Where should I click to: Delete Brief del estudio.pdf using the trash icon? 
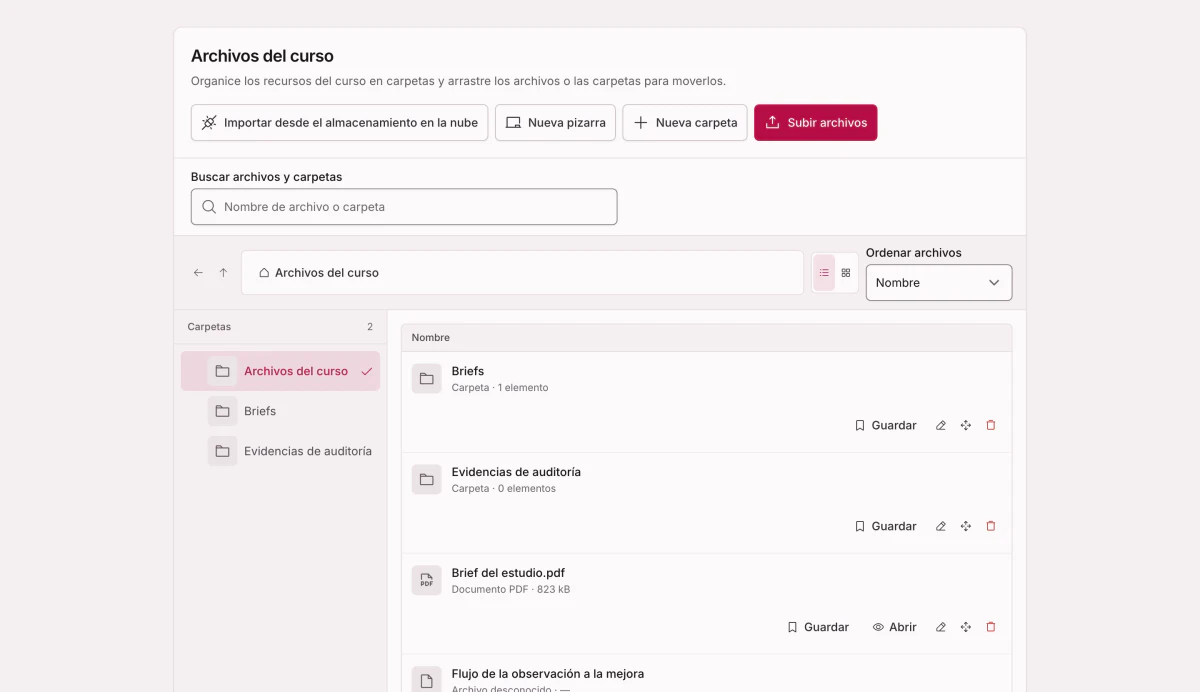click(x=991, y=628)
